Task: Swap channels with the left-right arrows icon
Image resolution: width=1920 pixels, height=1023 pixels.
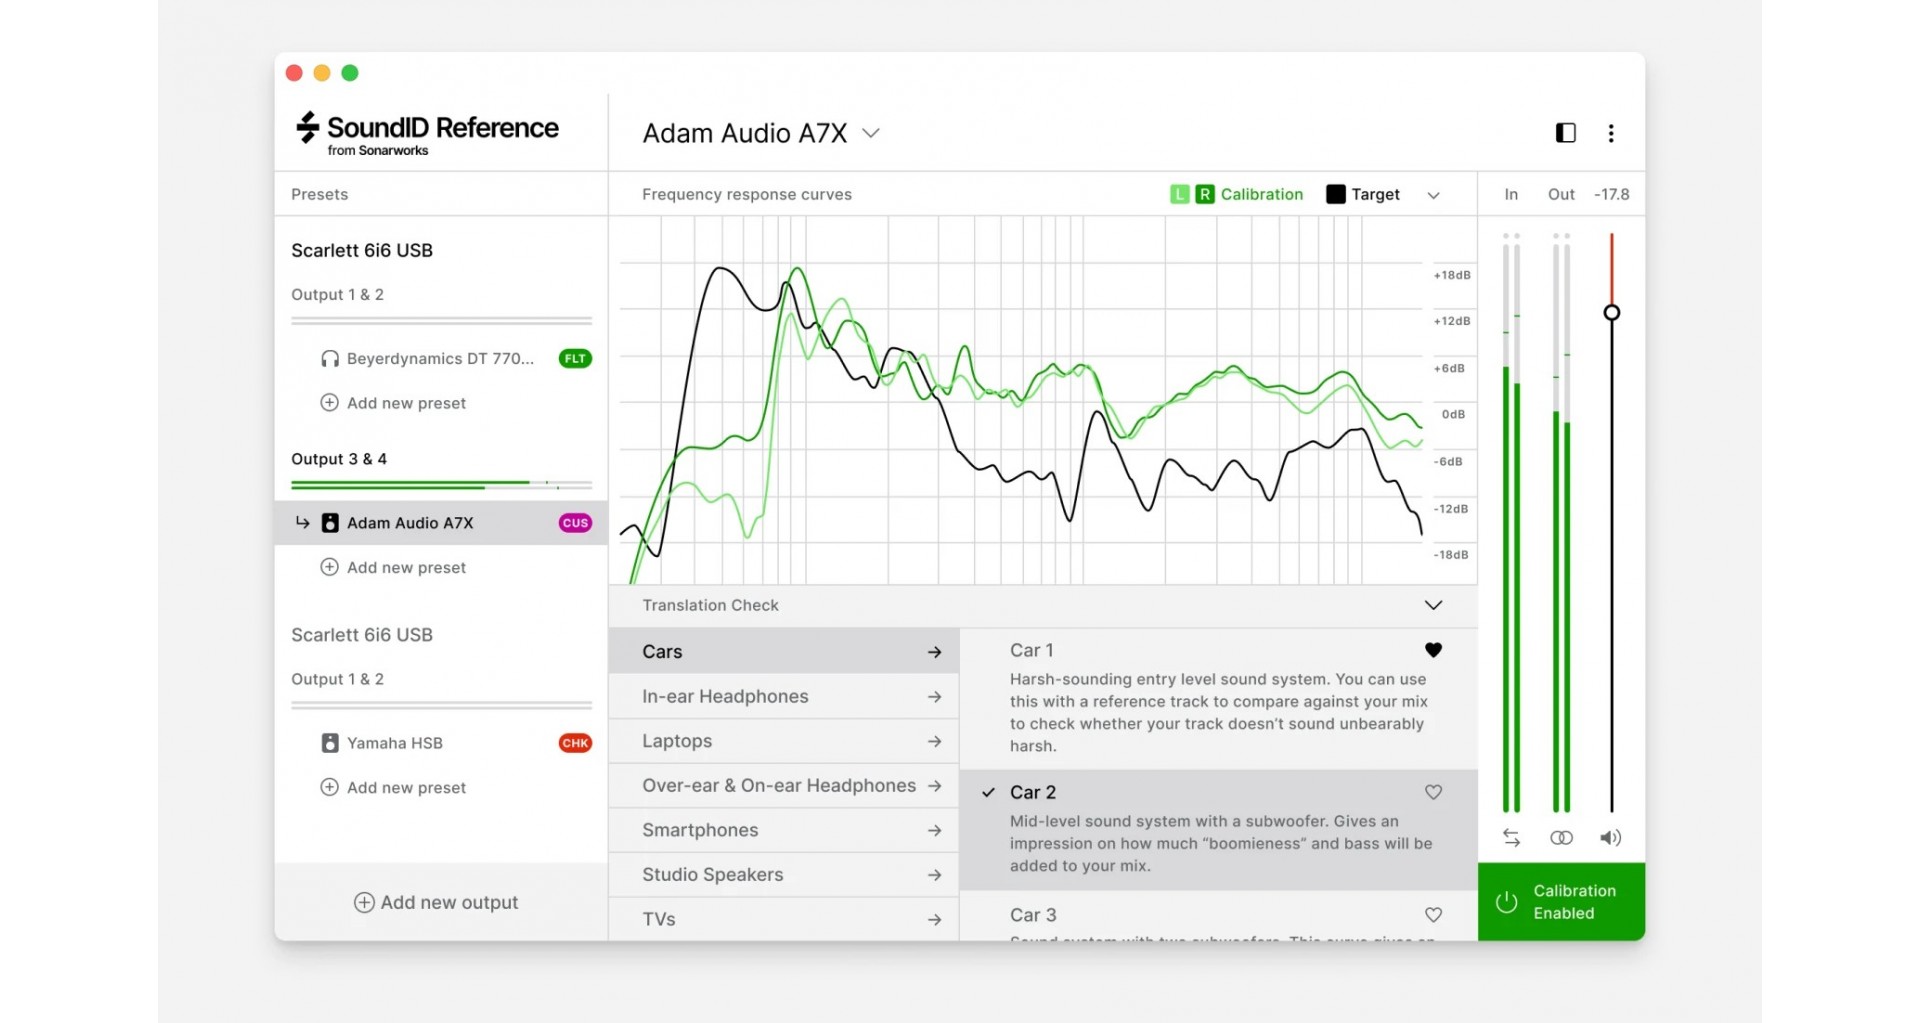Action: [x=1511, y=838]
